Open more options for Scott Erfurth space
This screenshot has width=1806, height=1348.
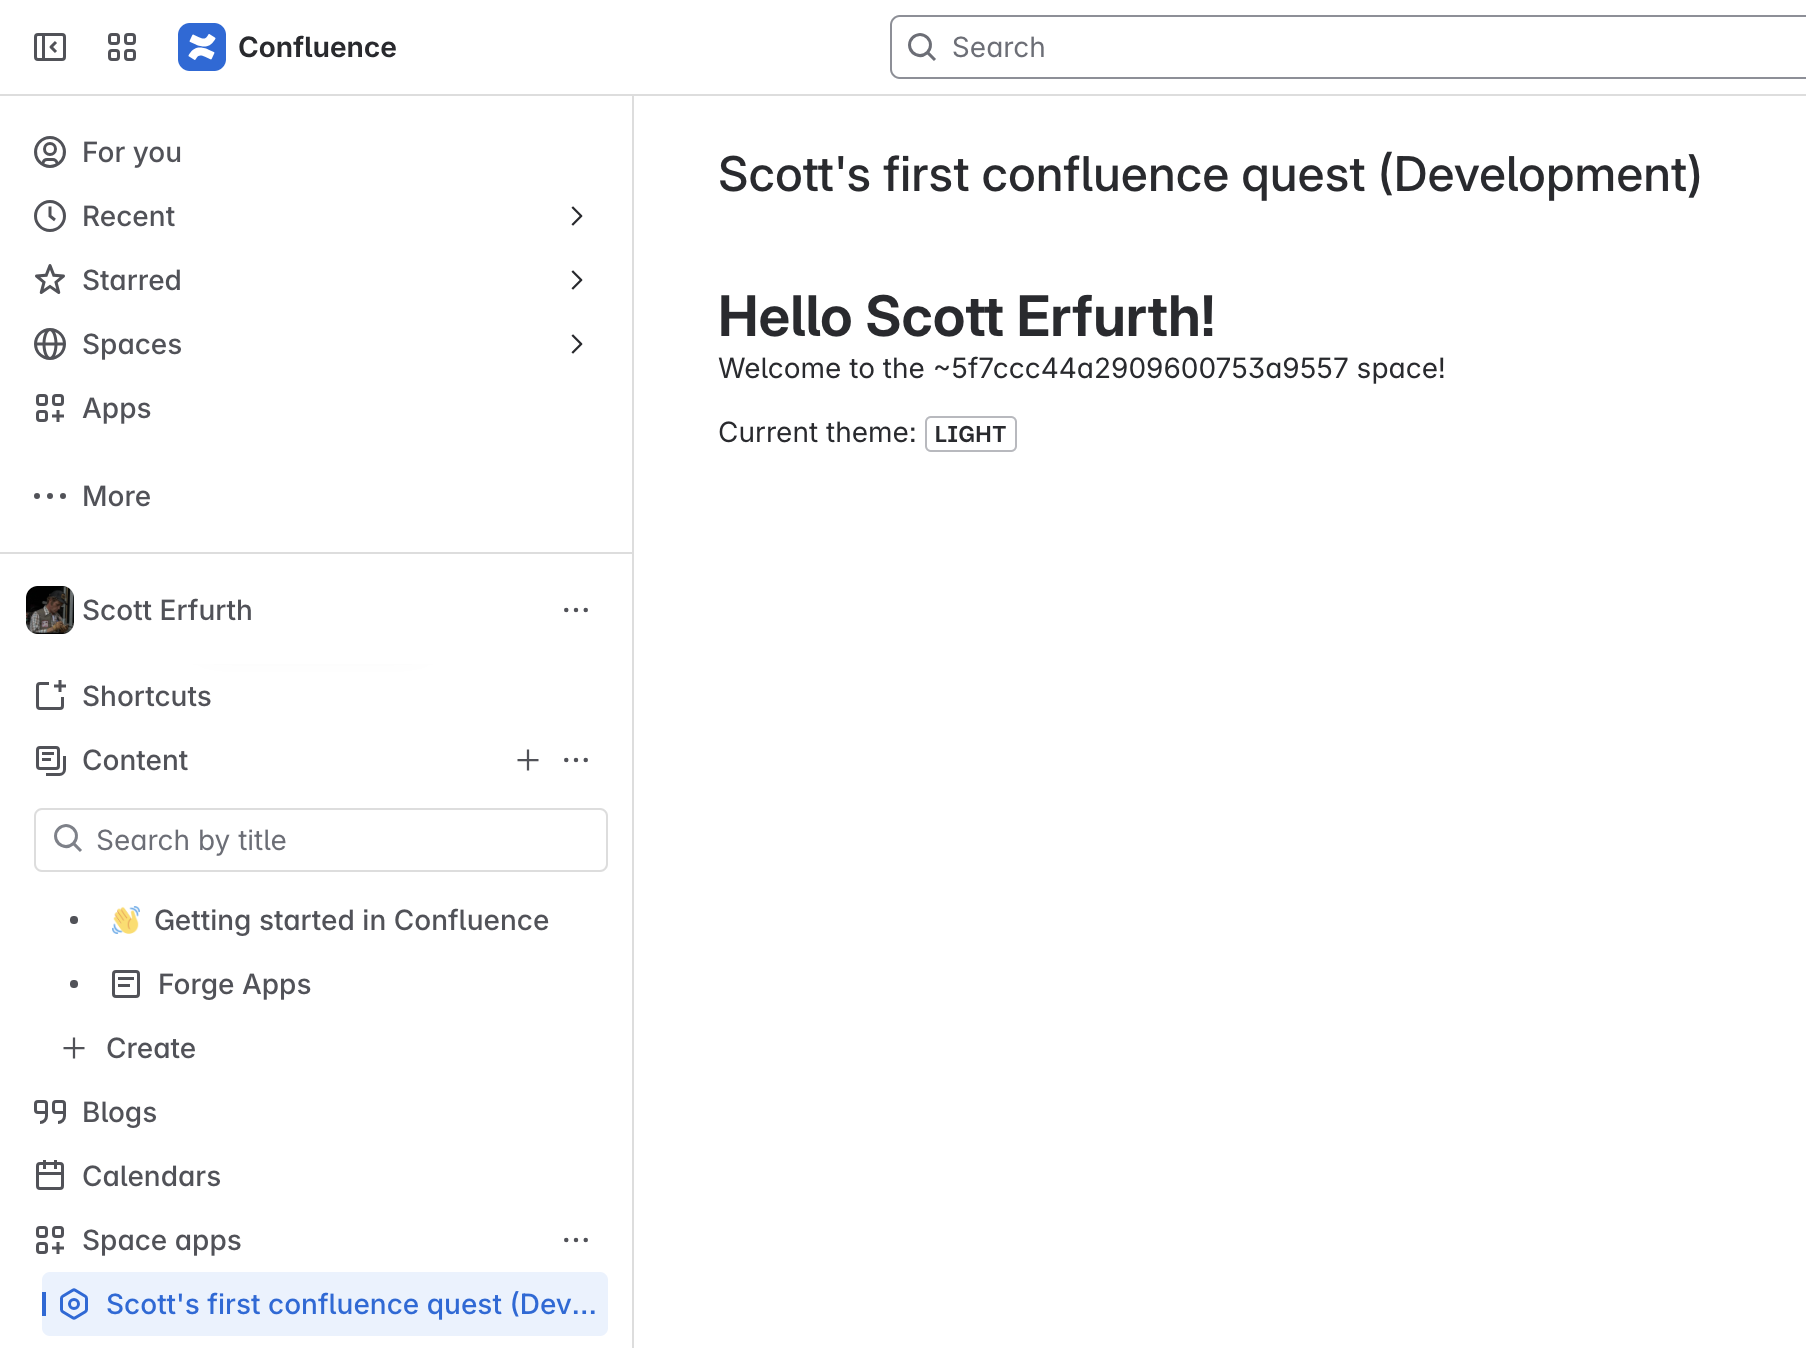pos(576,610)
